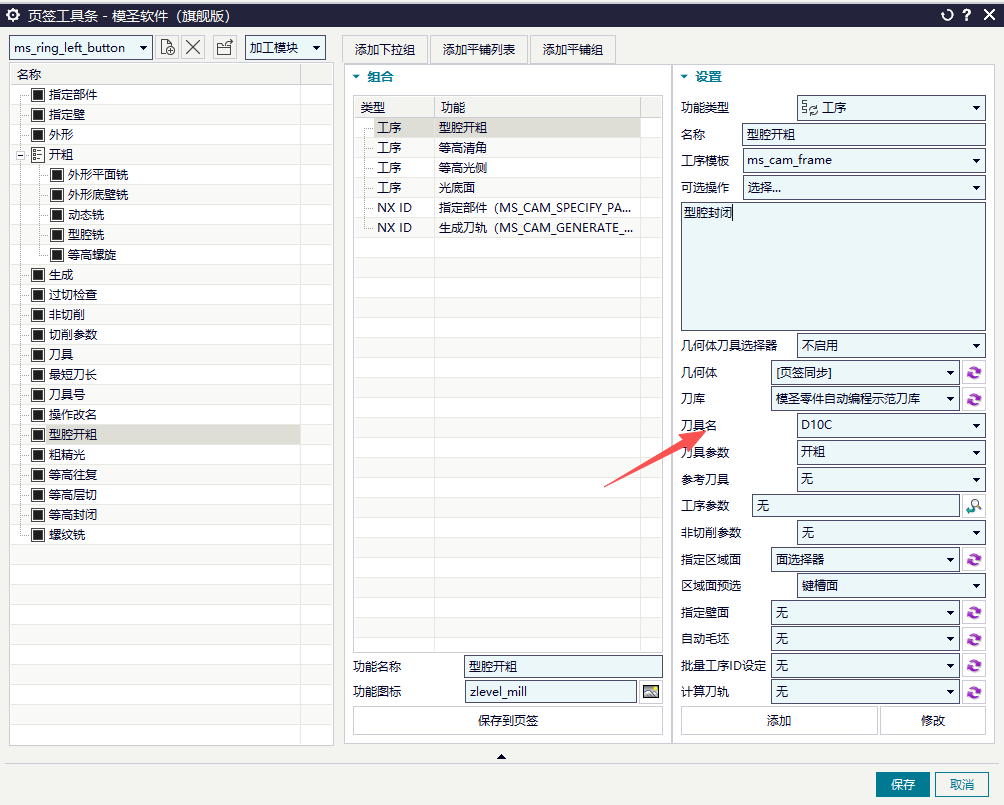
Task: Click the black square icon of 生成
Action: click(38, 275)
